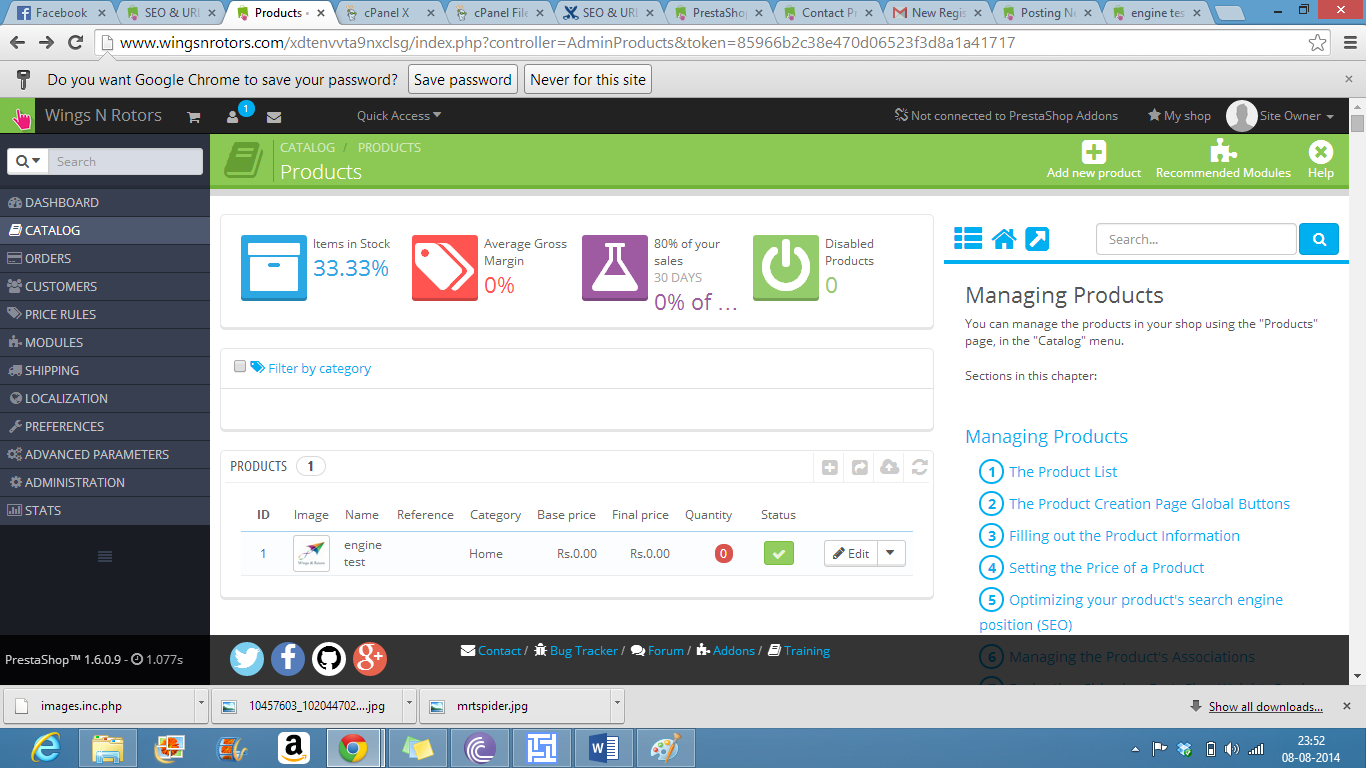
Task: Add new product plus icon in table header
Action: point(830,467)
